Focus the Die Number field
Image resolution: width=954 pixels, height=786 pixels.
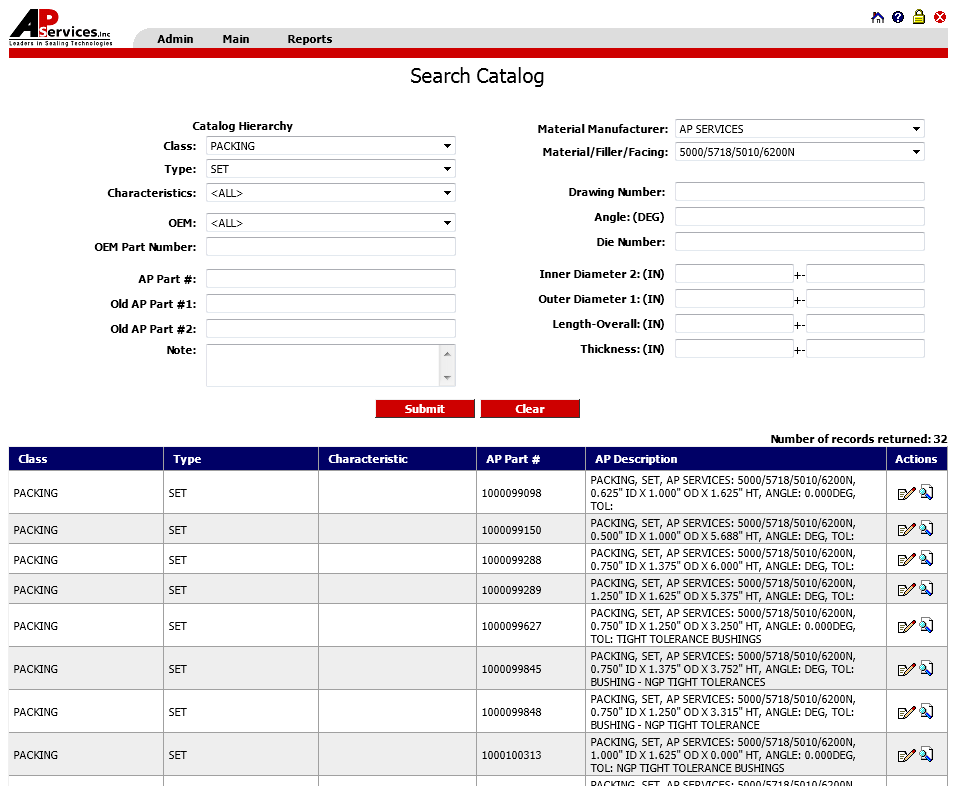[799, 242]
